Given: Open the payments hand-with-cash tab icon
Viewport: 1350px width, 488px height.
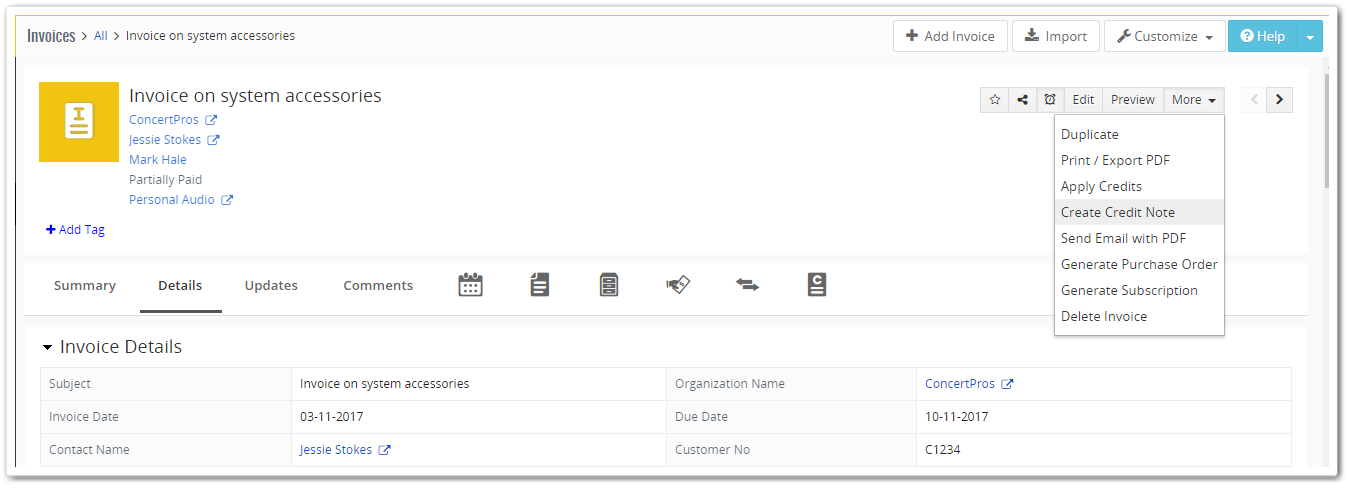Looking at the screenshot, I should point(678,285).
